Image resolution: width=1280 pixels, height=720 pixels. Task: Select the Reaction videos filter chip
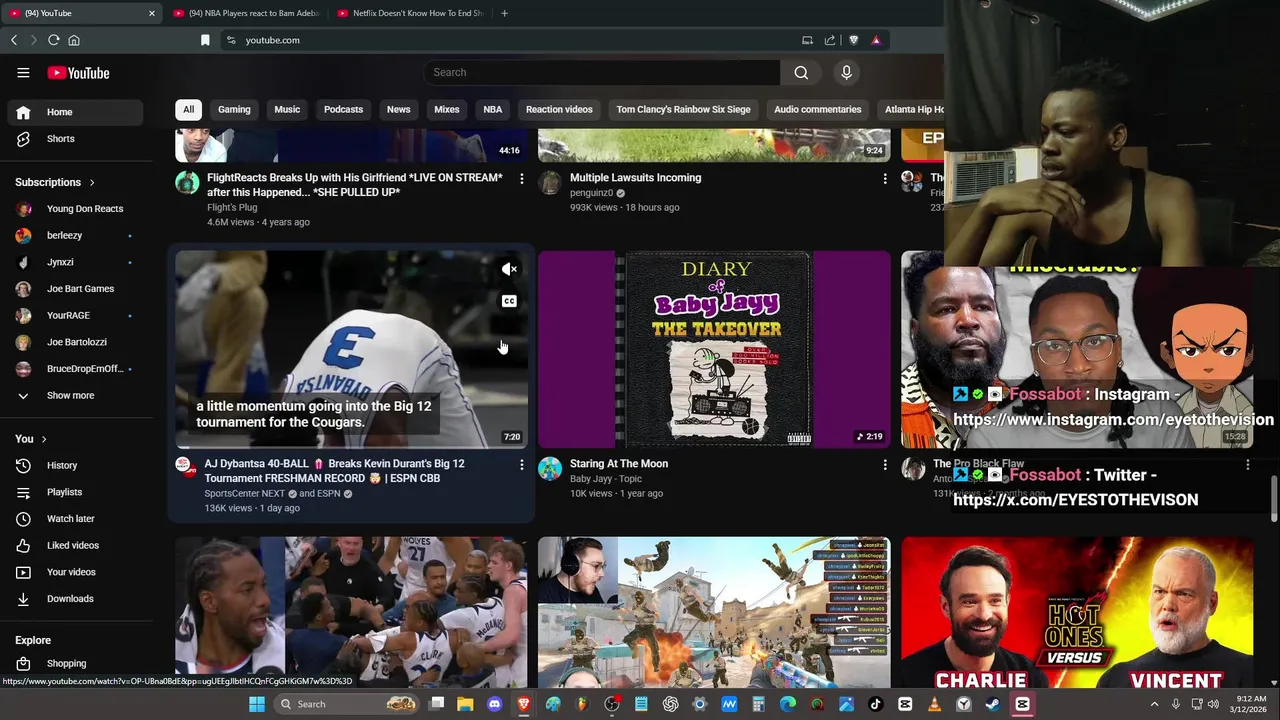(x=559, y=109)
